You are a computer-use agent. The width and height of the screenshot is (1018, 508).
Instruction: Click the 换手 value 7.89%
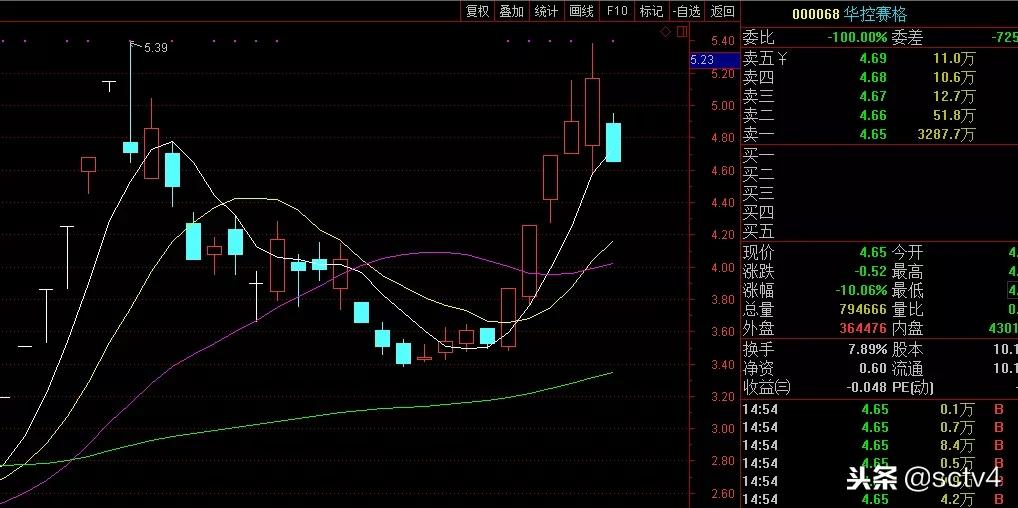click(x=867, y=349)
